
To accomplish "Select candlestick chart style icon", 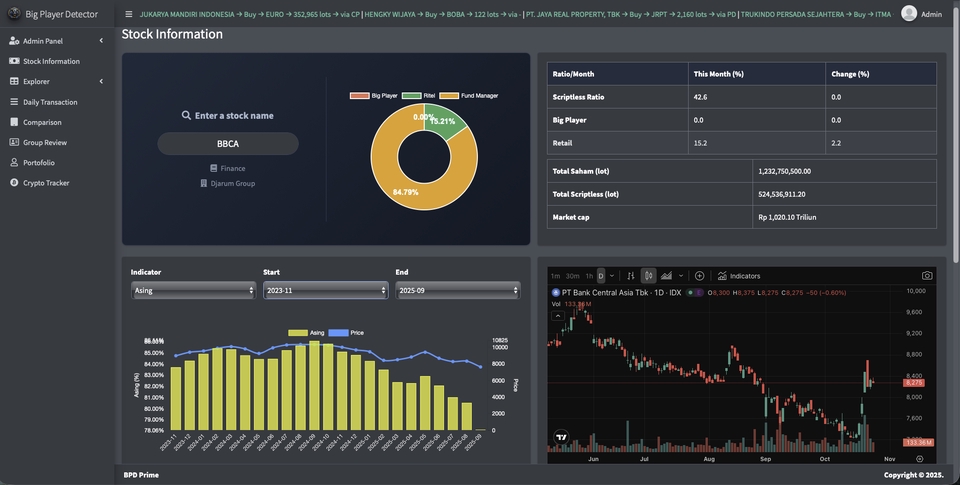I will pos(649,276).
